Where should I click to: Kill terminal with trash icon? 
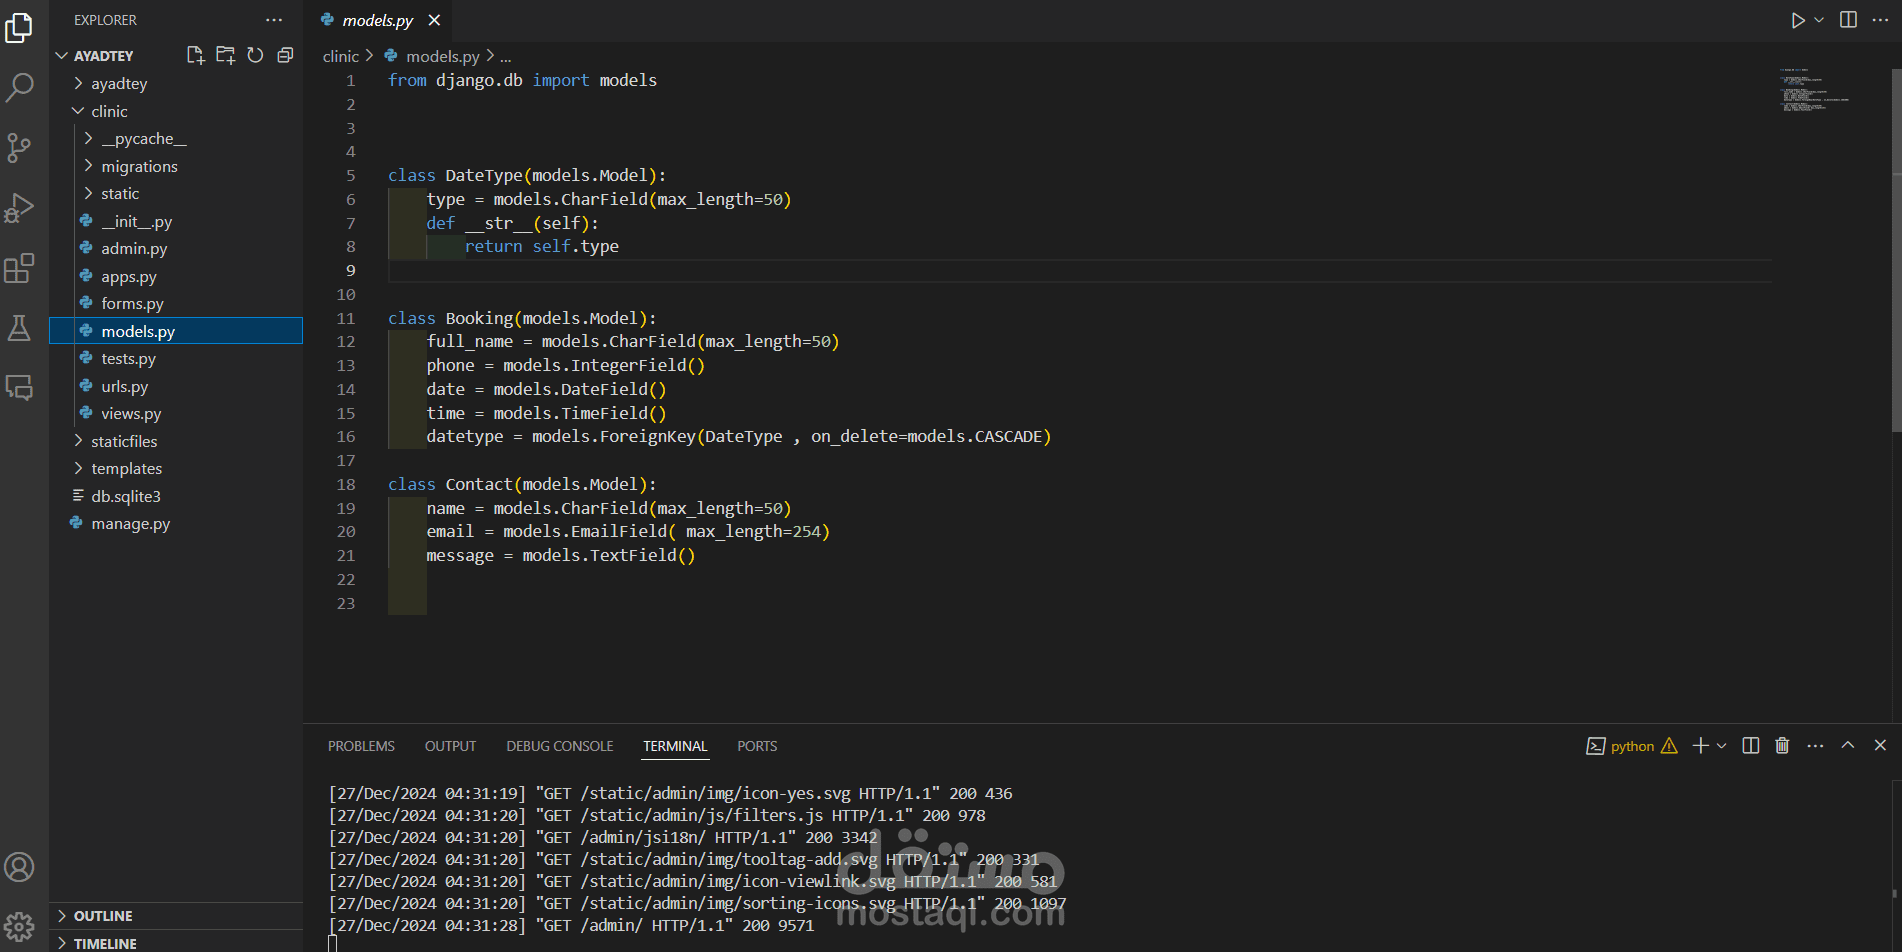1782,746
